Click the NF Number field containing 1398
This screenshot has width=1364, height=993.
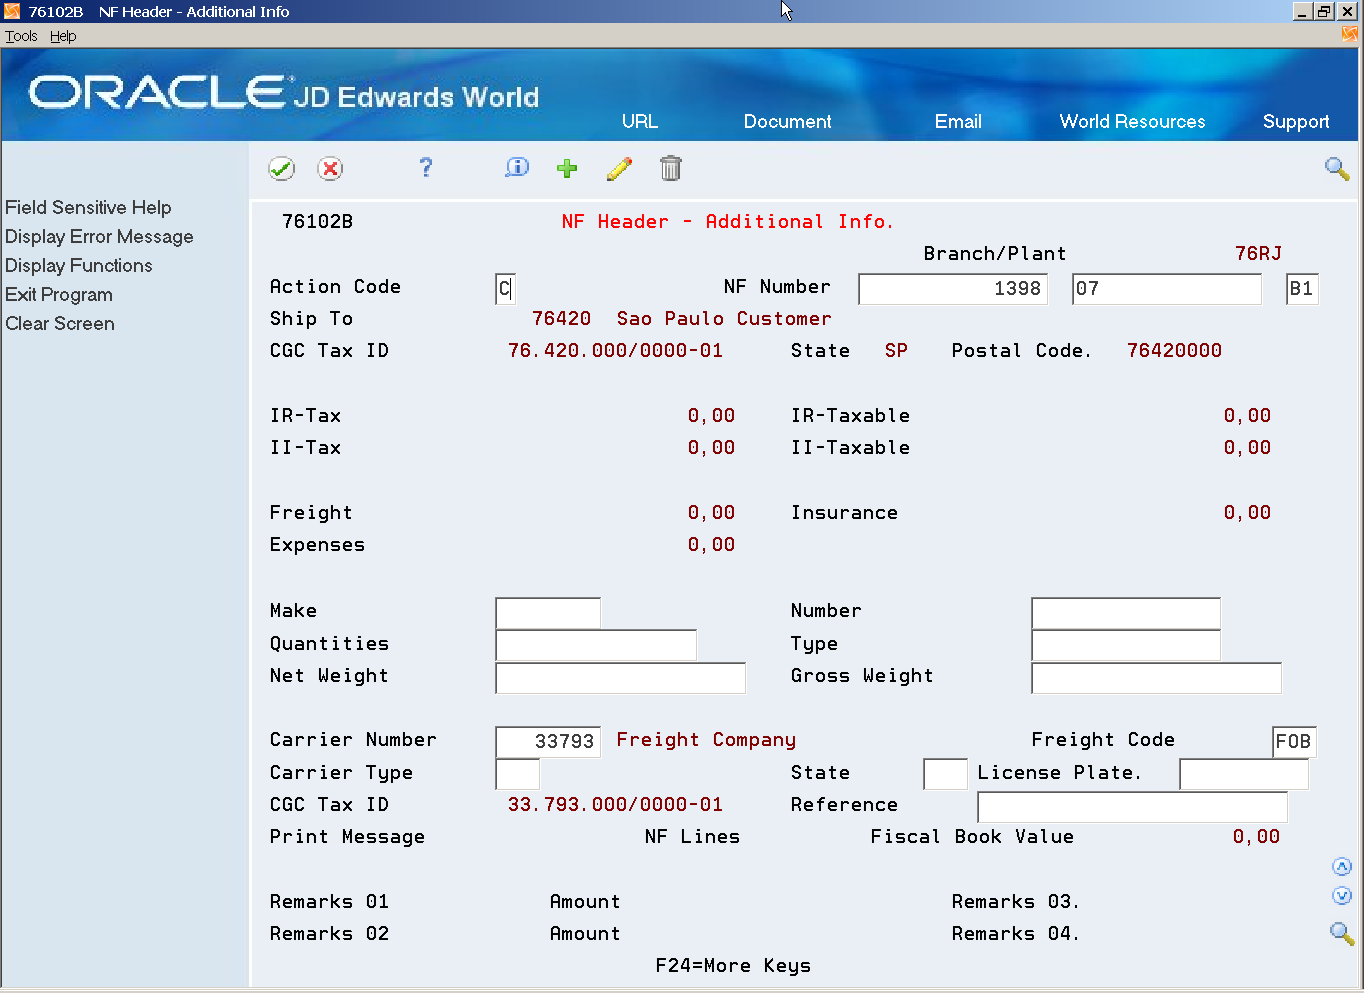pyautogui.click(x=953, y=289)
